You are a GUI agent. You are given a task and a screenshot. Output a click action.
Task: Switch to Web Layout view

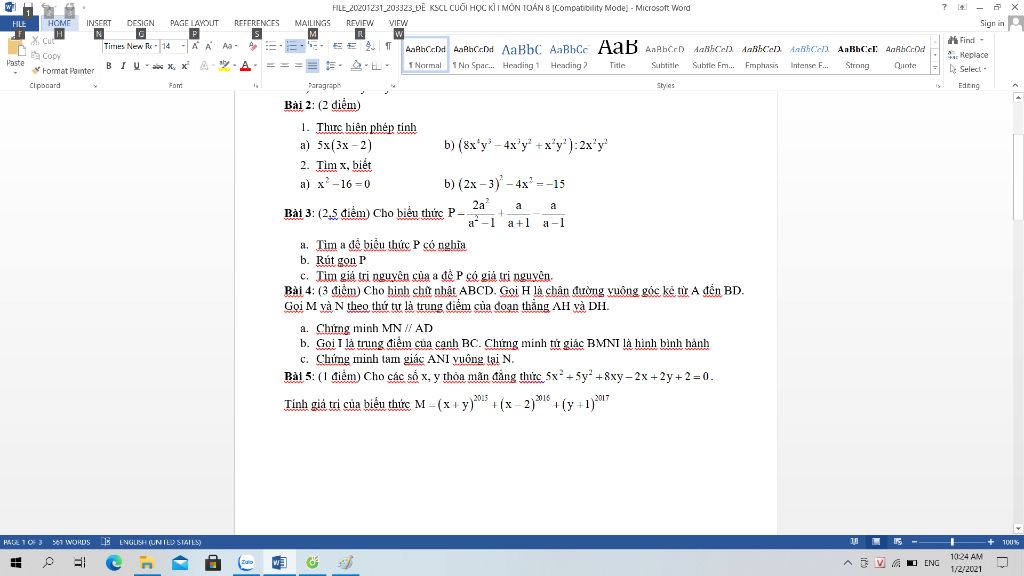pyautogui.click(x=898, y=542)
